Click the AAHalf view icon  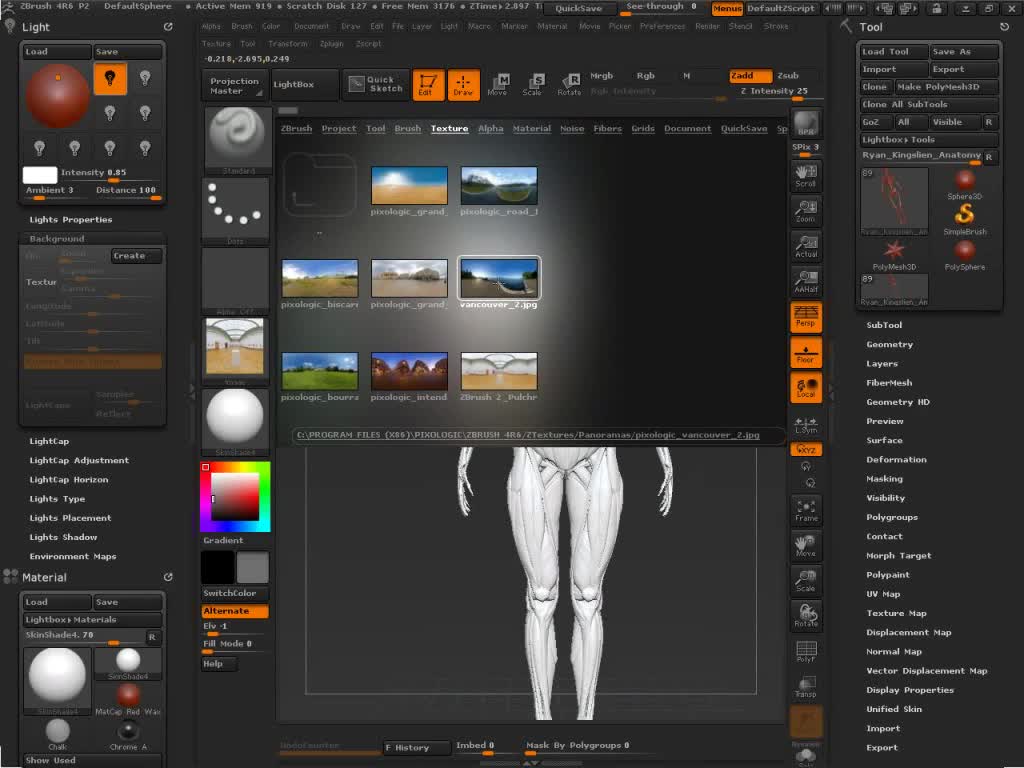(x=806, y=281)
